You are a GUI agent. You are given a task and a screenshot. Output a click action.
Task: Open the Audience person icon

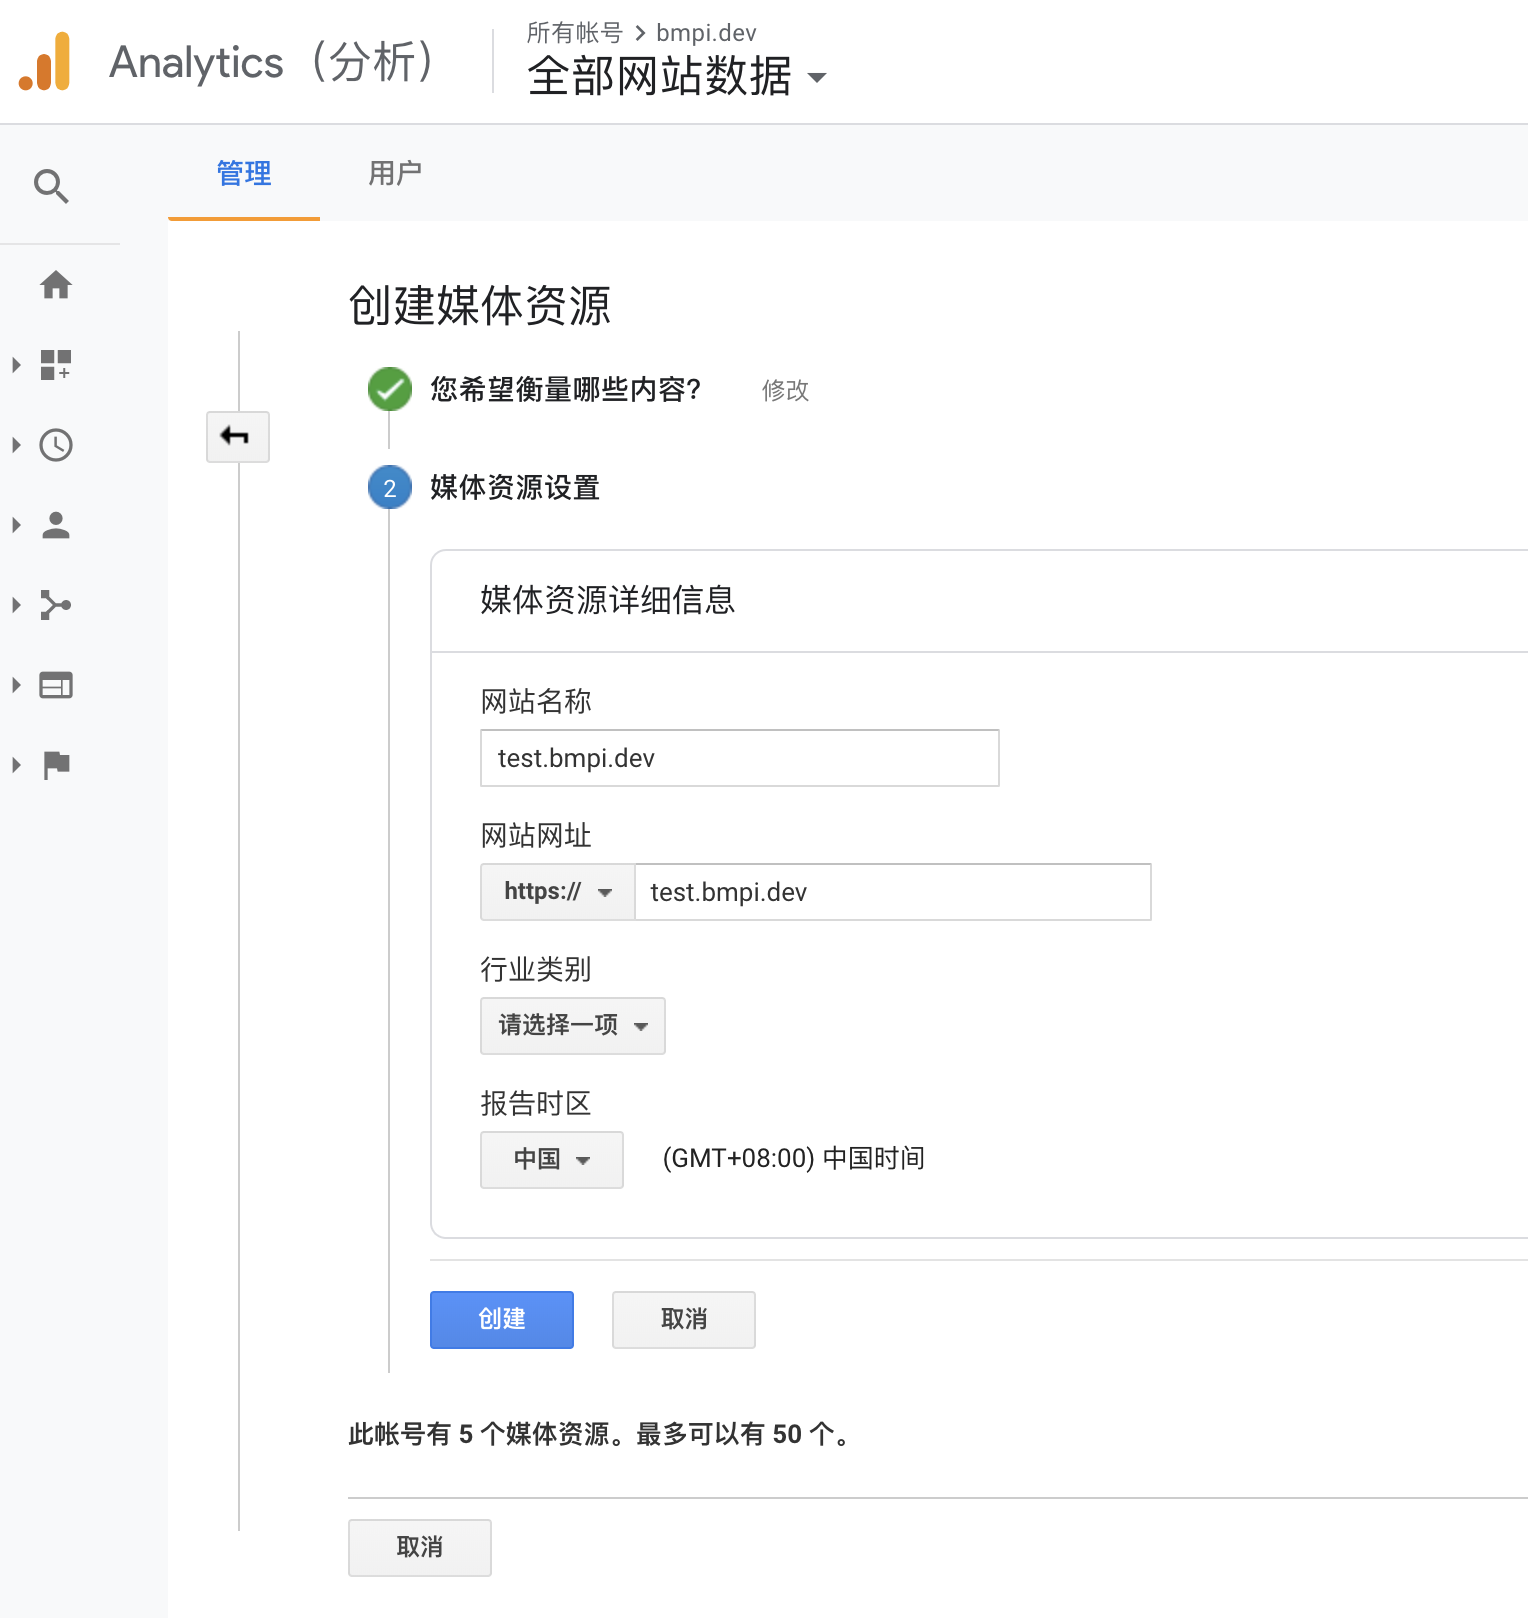click(56, 525)
